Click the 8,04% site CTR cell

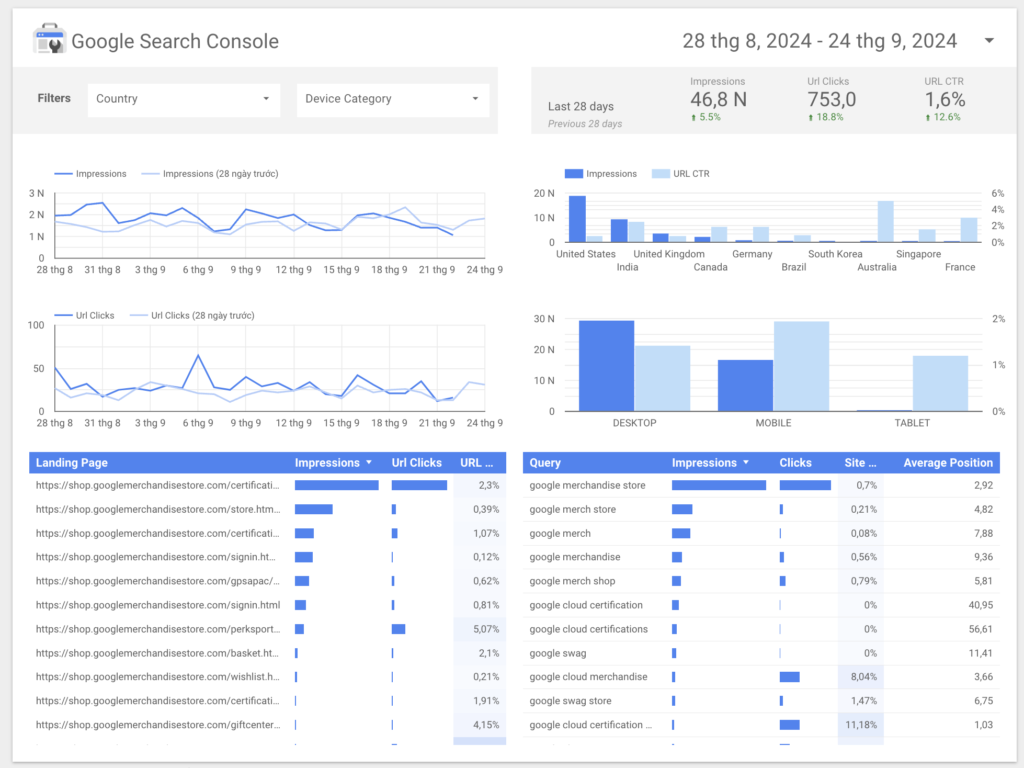(860, 677)
